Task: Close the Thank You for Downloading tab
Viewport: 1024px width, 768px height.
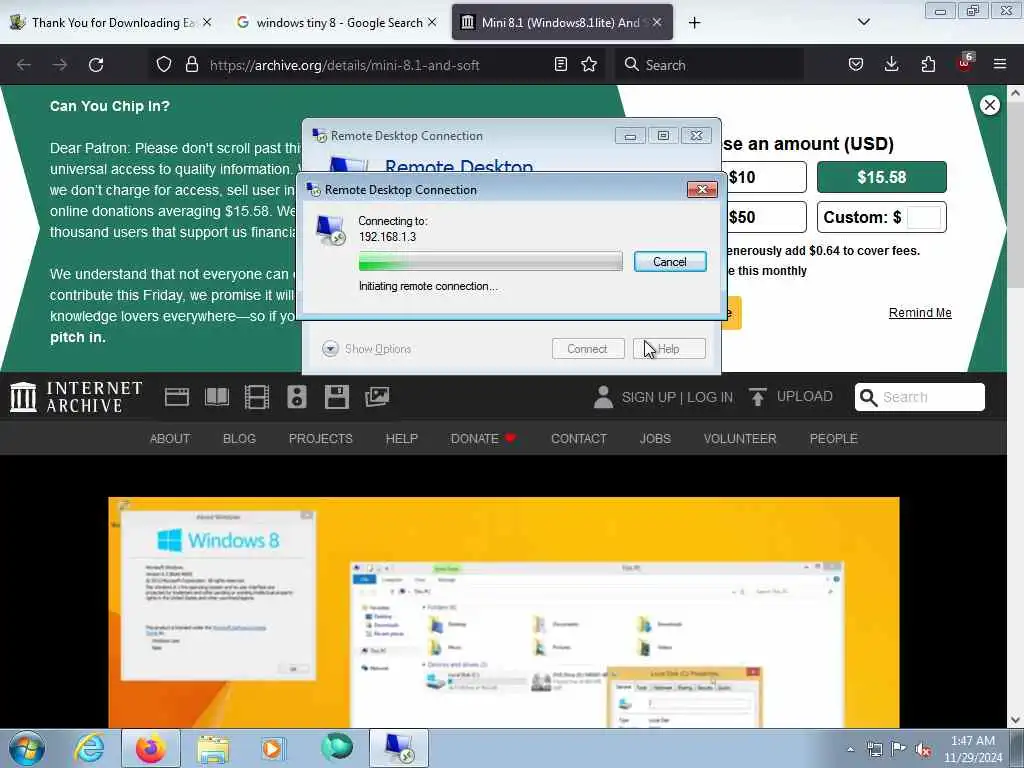Action: tap(207, 22)
